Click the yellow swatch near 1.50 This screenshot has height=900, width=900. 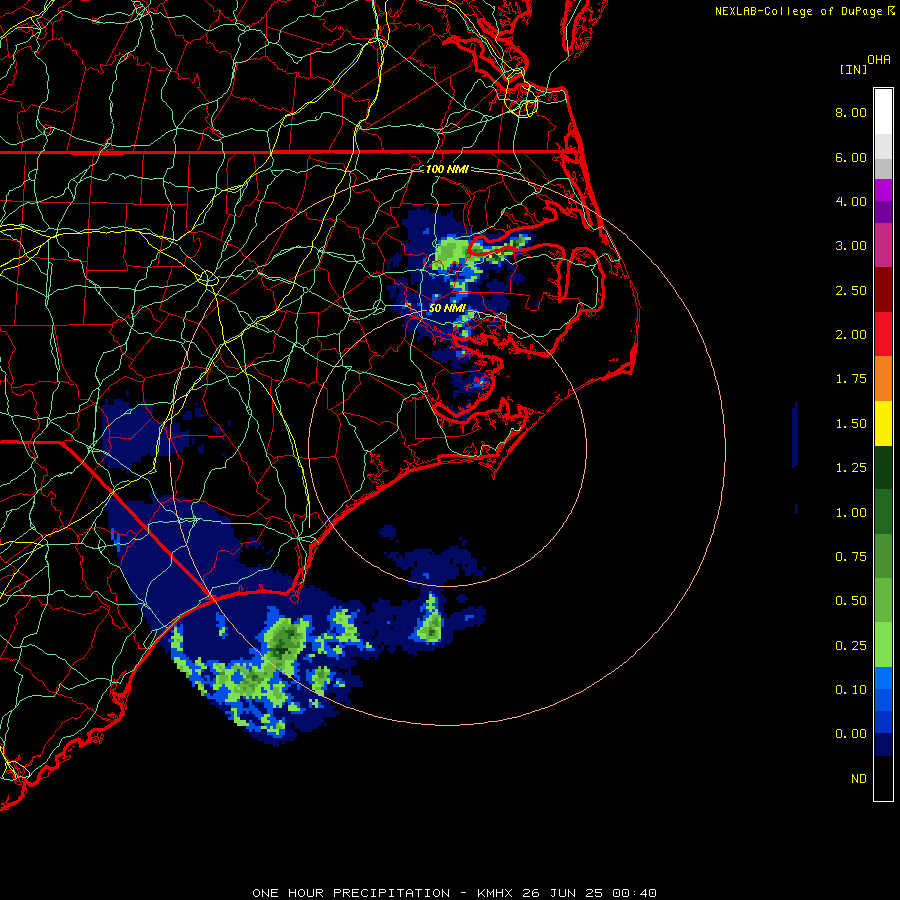coord(883,424)
